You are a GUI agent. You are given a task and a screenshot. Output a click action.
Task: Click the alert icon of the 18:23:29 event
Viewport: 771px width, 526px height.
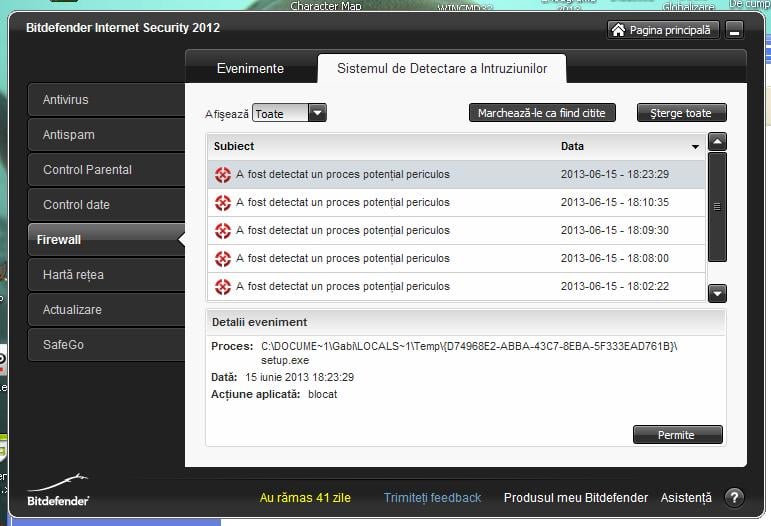(x=223, y=175)
